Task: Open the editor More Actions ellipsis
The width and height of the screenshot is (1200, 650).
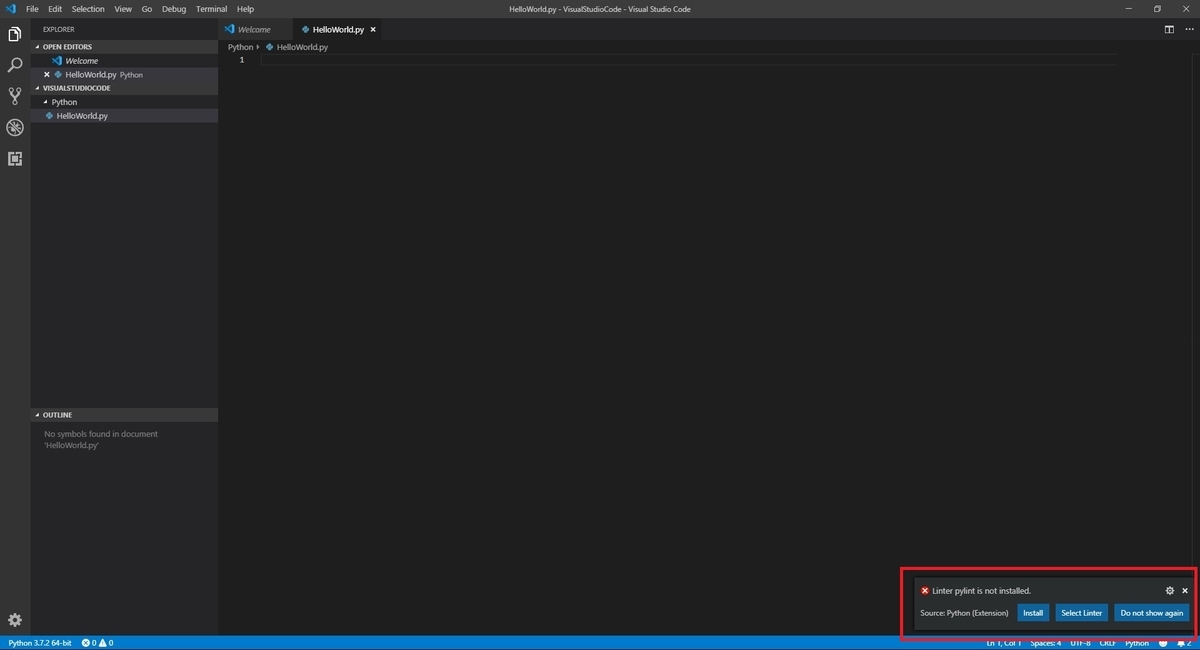Action: tap(1188, 29)
